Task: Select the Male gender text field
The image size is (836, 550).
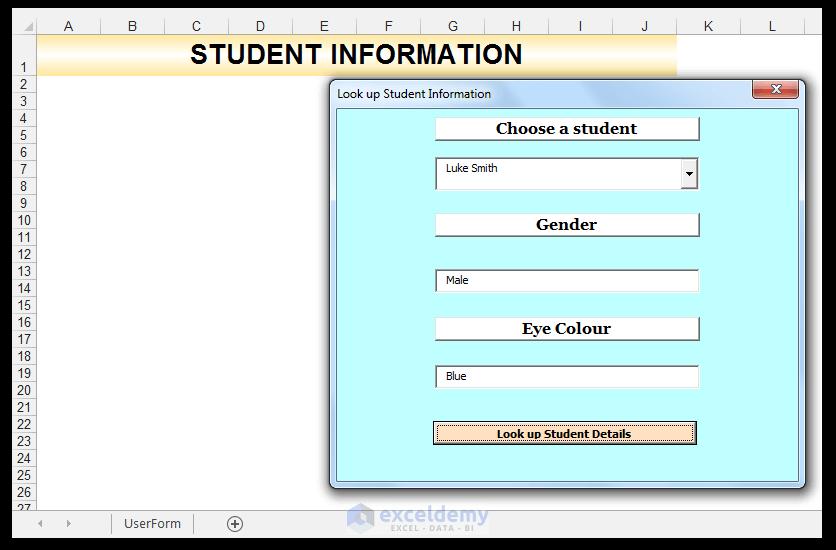Action: click(x=567, y=281)
